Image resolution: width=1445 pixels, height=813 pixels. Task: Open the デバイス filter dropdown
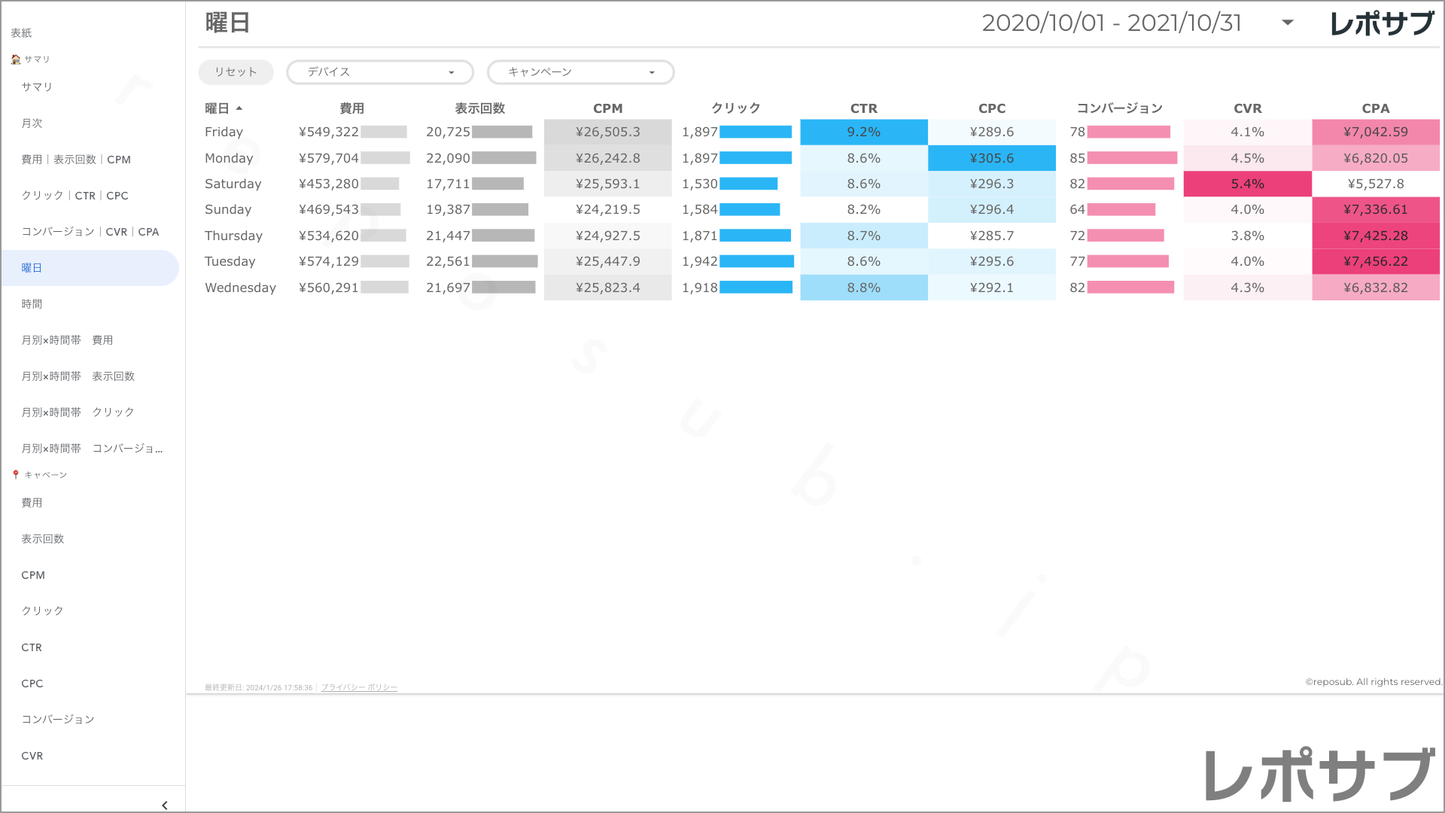(380, 72)
